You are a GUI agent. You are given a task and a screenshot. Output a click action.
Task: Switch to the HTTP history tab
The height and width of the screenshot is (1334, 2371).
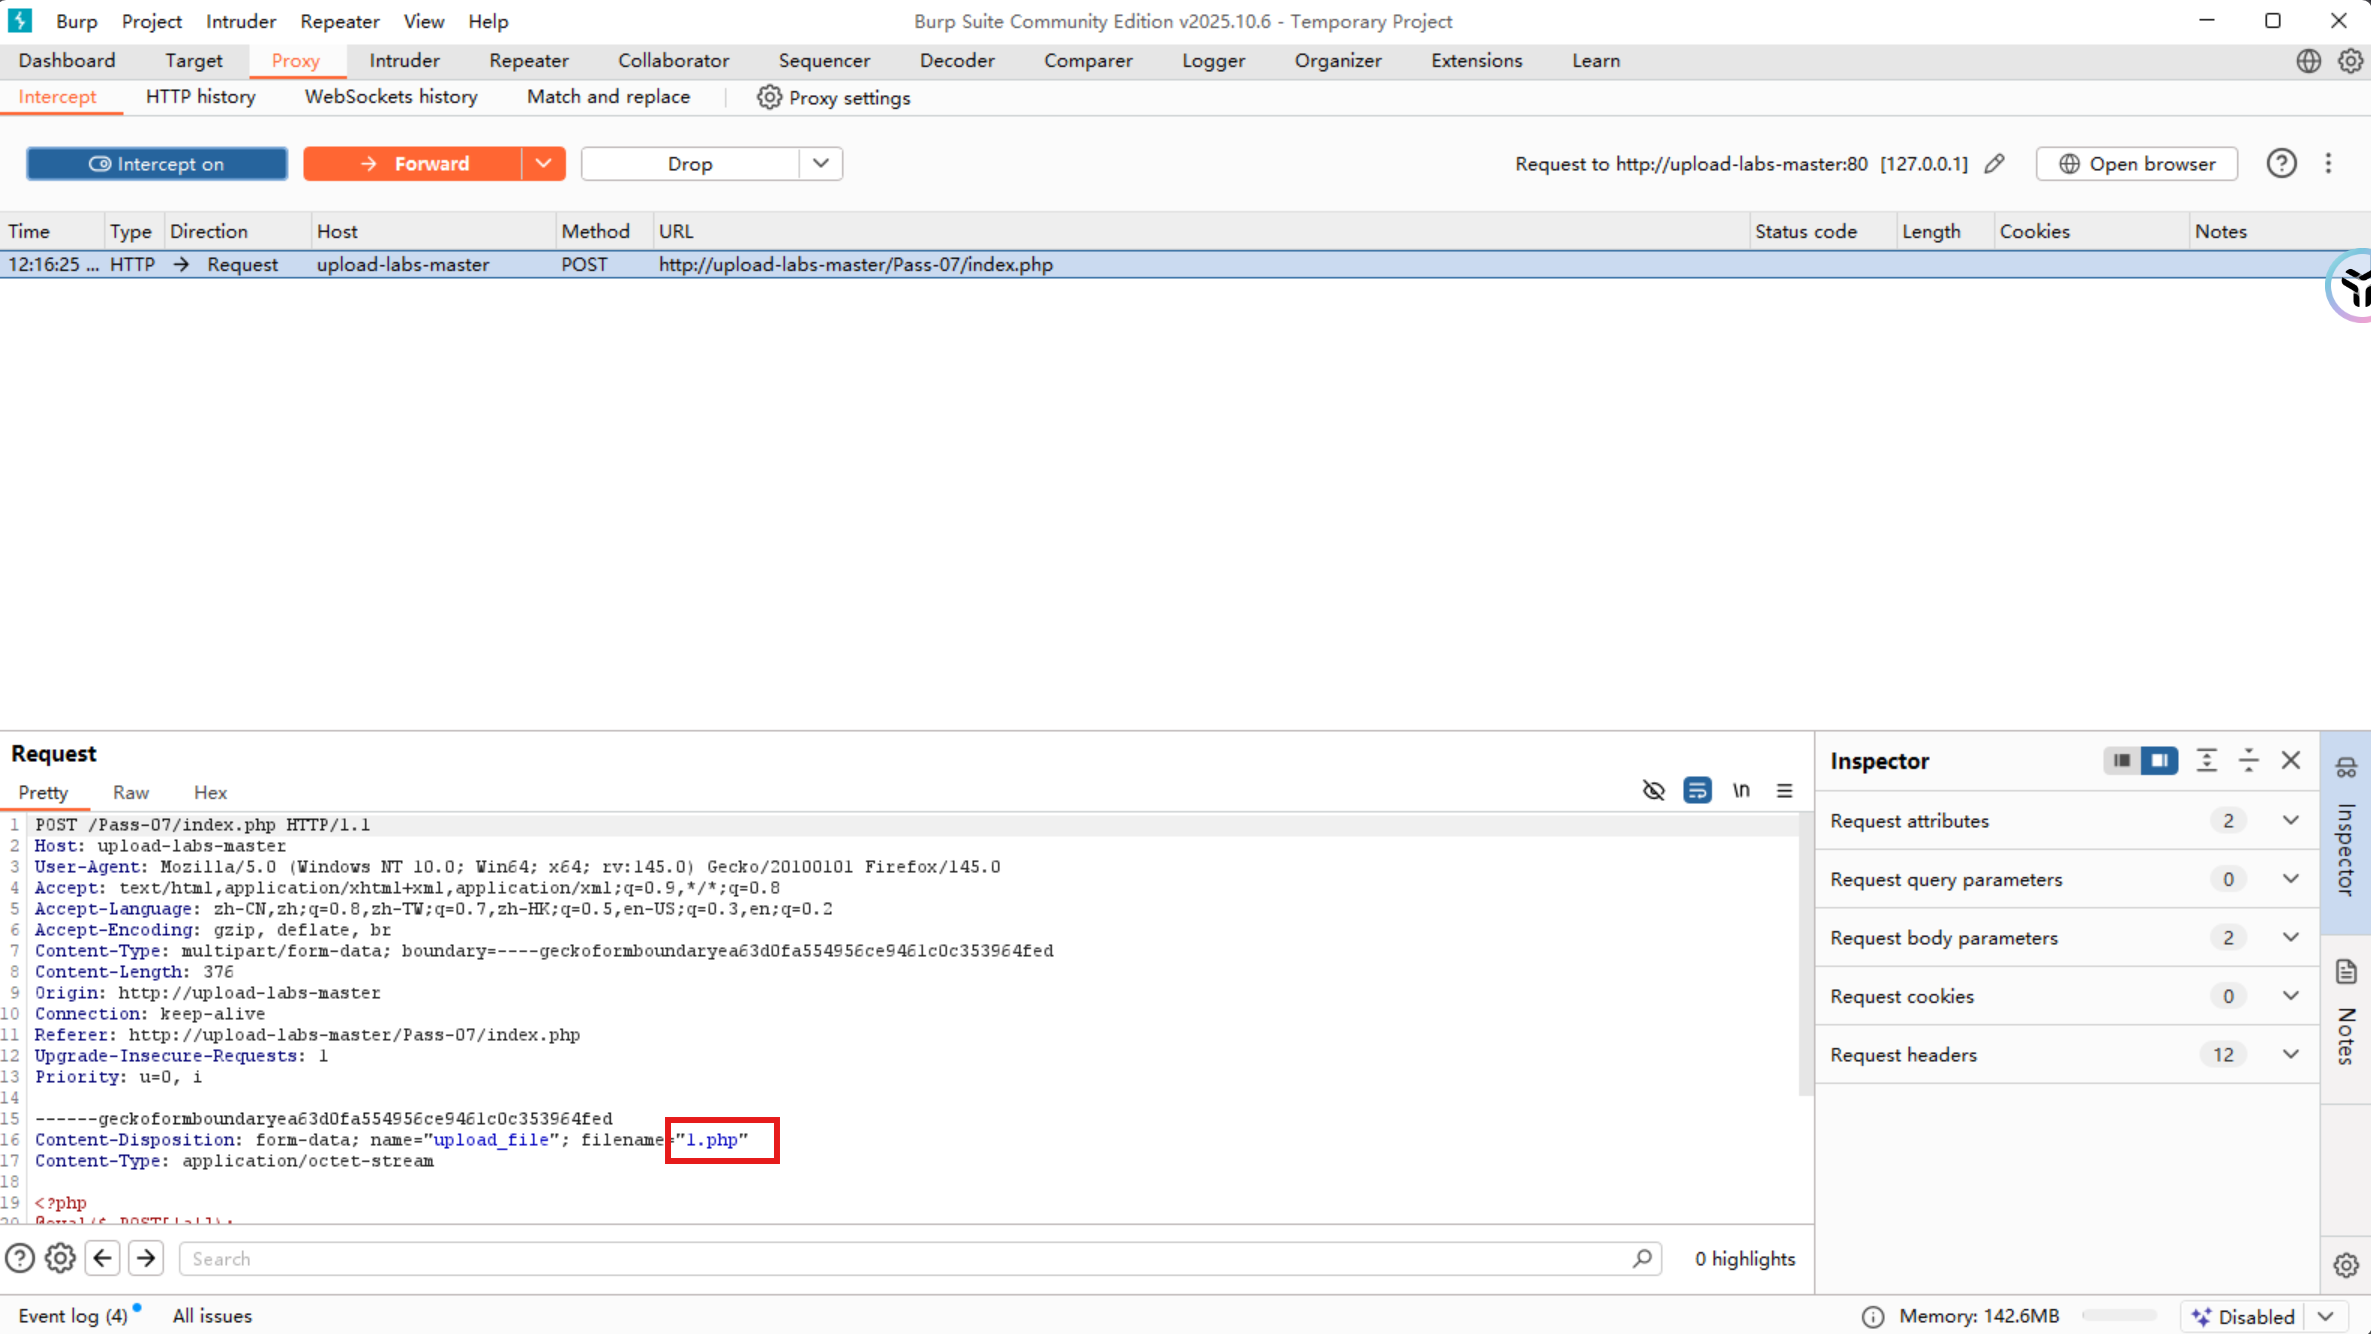(200, 97)
